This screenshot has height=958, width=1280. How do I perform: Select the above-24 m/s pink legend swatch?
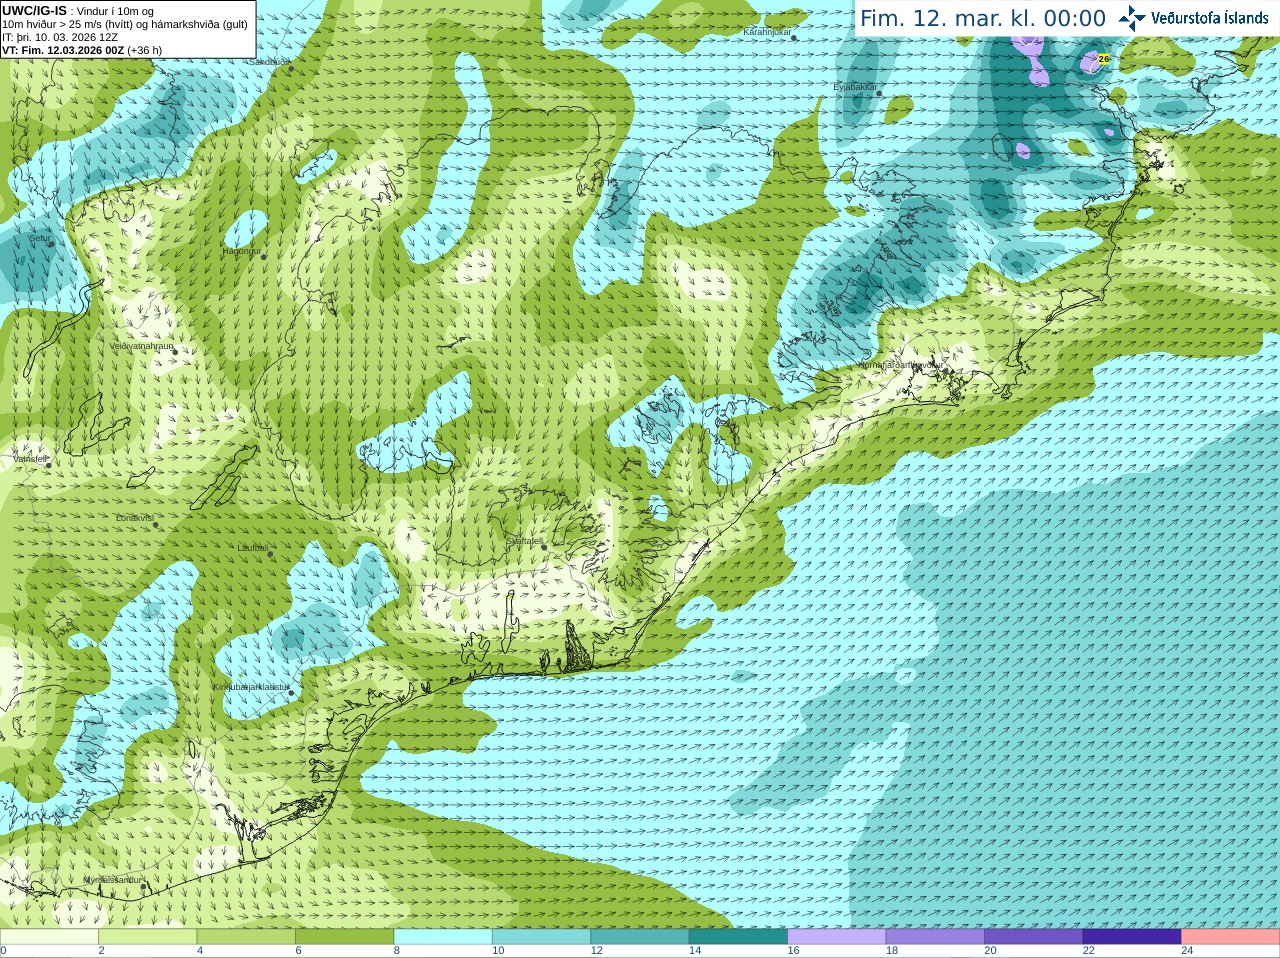tap(1231, 937)
